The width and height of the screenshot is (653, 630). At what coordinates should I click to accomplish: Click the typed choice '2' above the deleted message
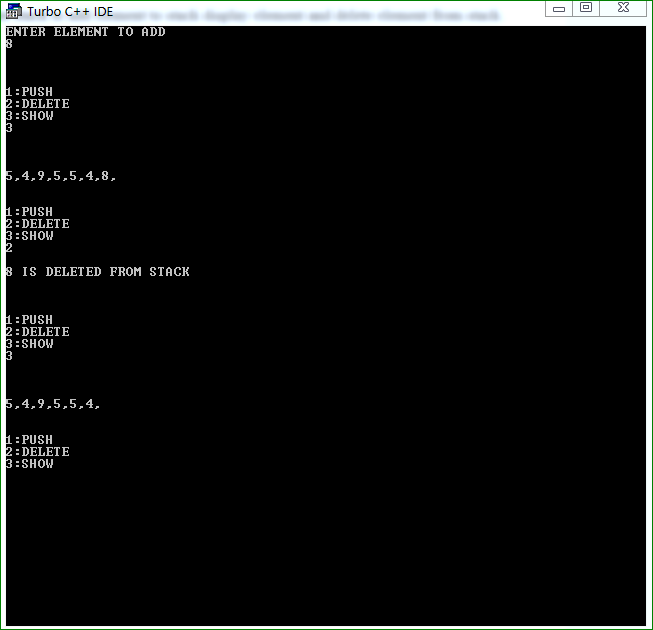click(9, 248)
